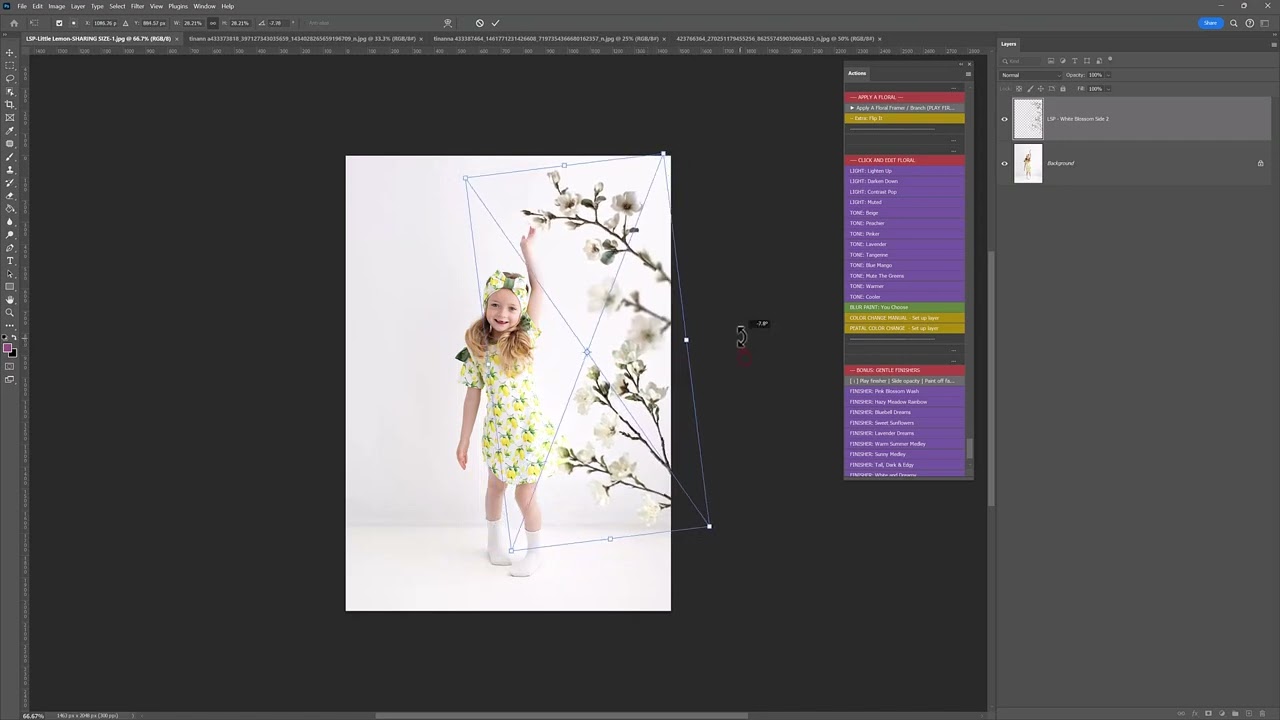
Task: Switch to the second tinanna document tab
Action: pos(545,39)
